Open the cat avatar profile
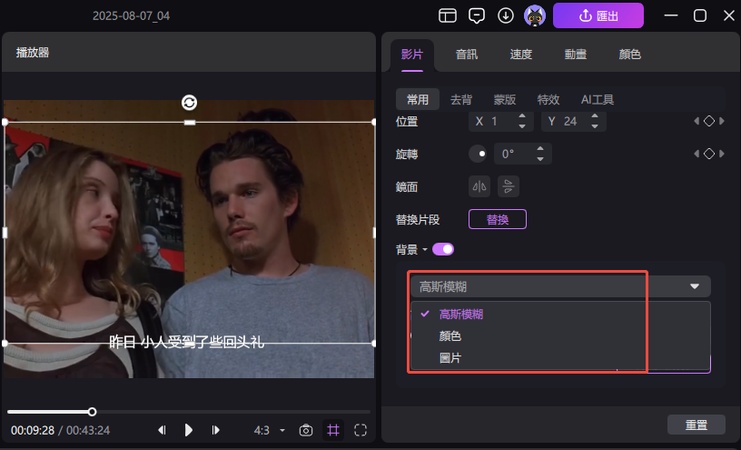Viewport: 741px width, 450px height. tap(535, 16)
